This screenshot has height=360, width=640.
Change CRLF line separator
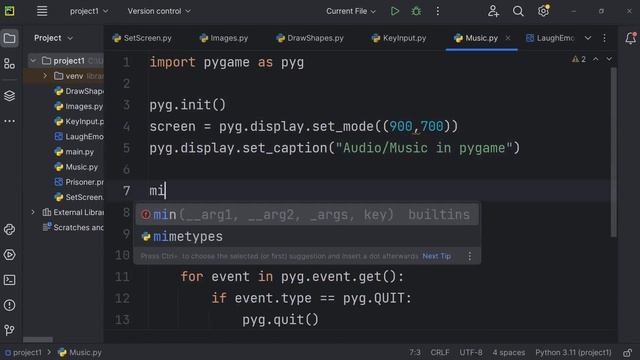(x=440, y=353)
